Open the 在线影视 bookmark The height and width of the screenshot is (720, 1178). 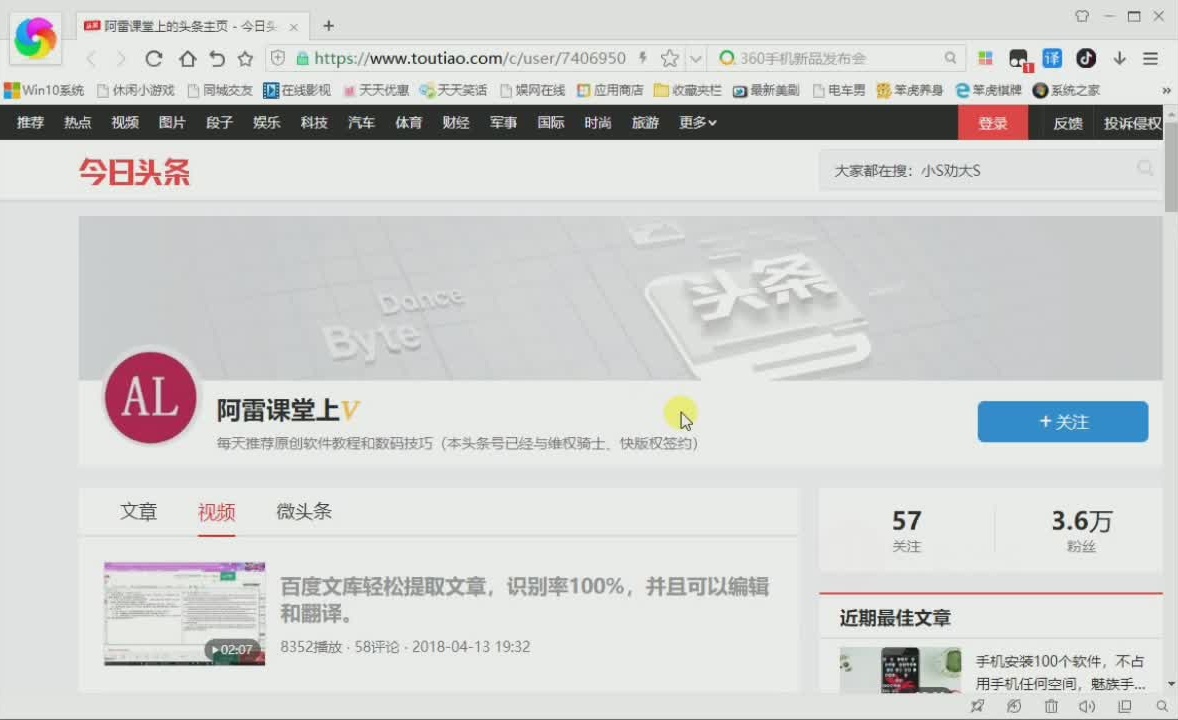click(x=297, y=90)
